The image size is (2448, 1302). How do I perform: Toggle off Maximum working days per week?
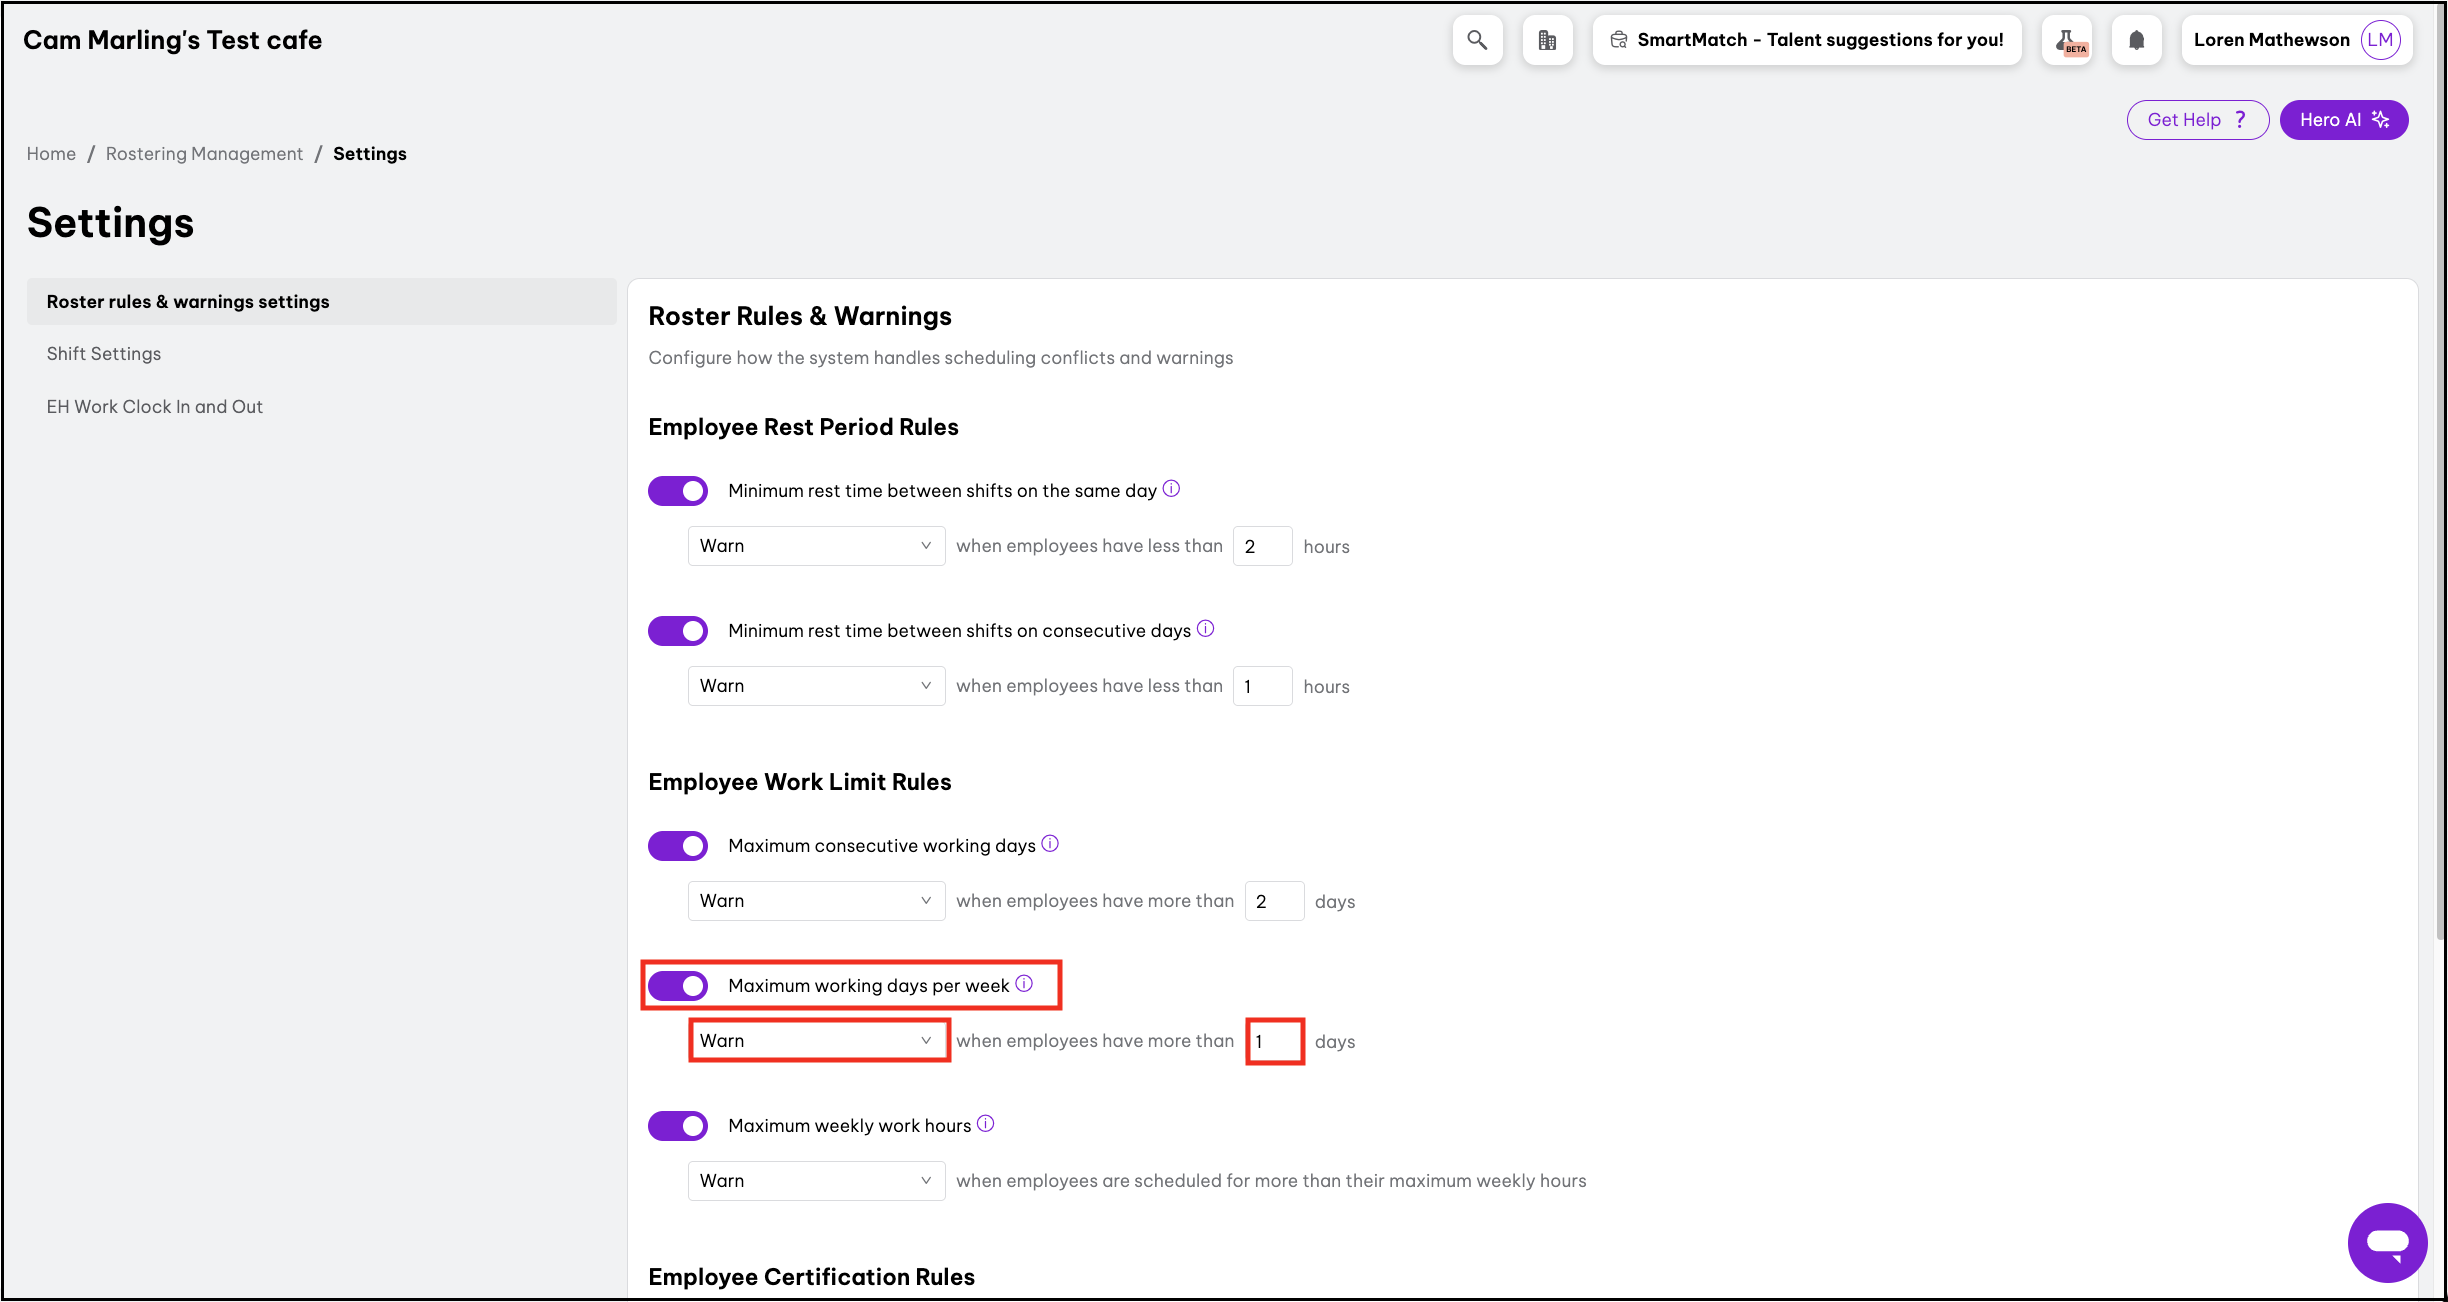point(678,986)
